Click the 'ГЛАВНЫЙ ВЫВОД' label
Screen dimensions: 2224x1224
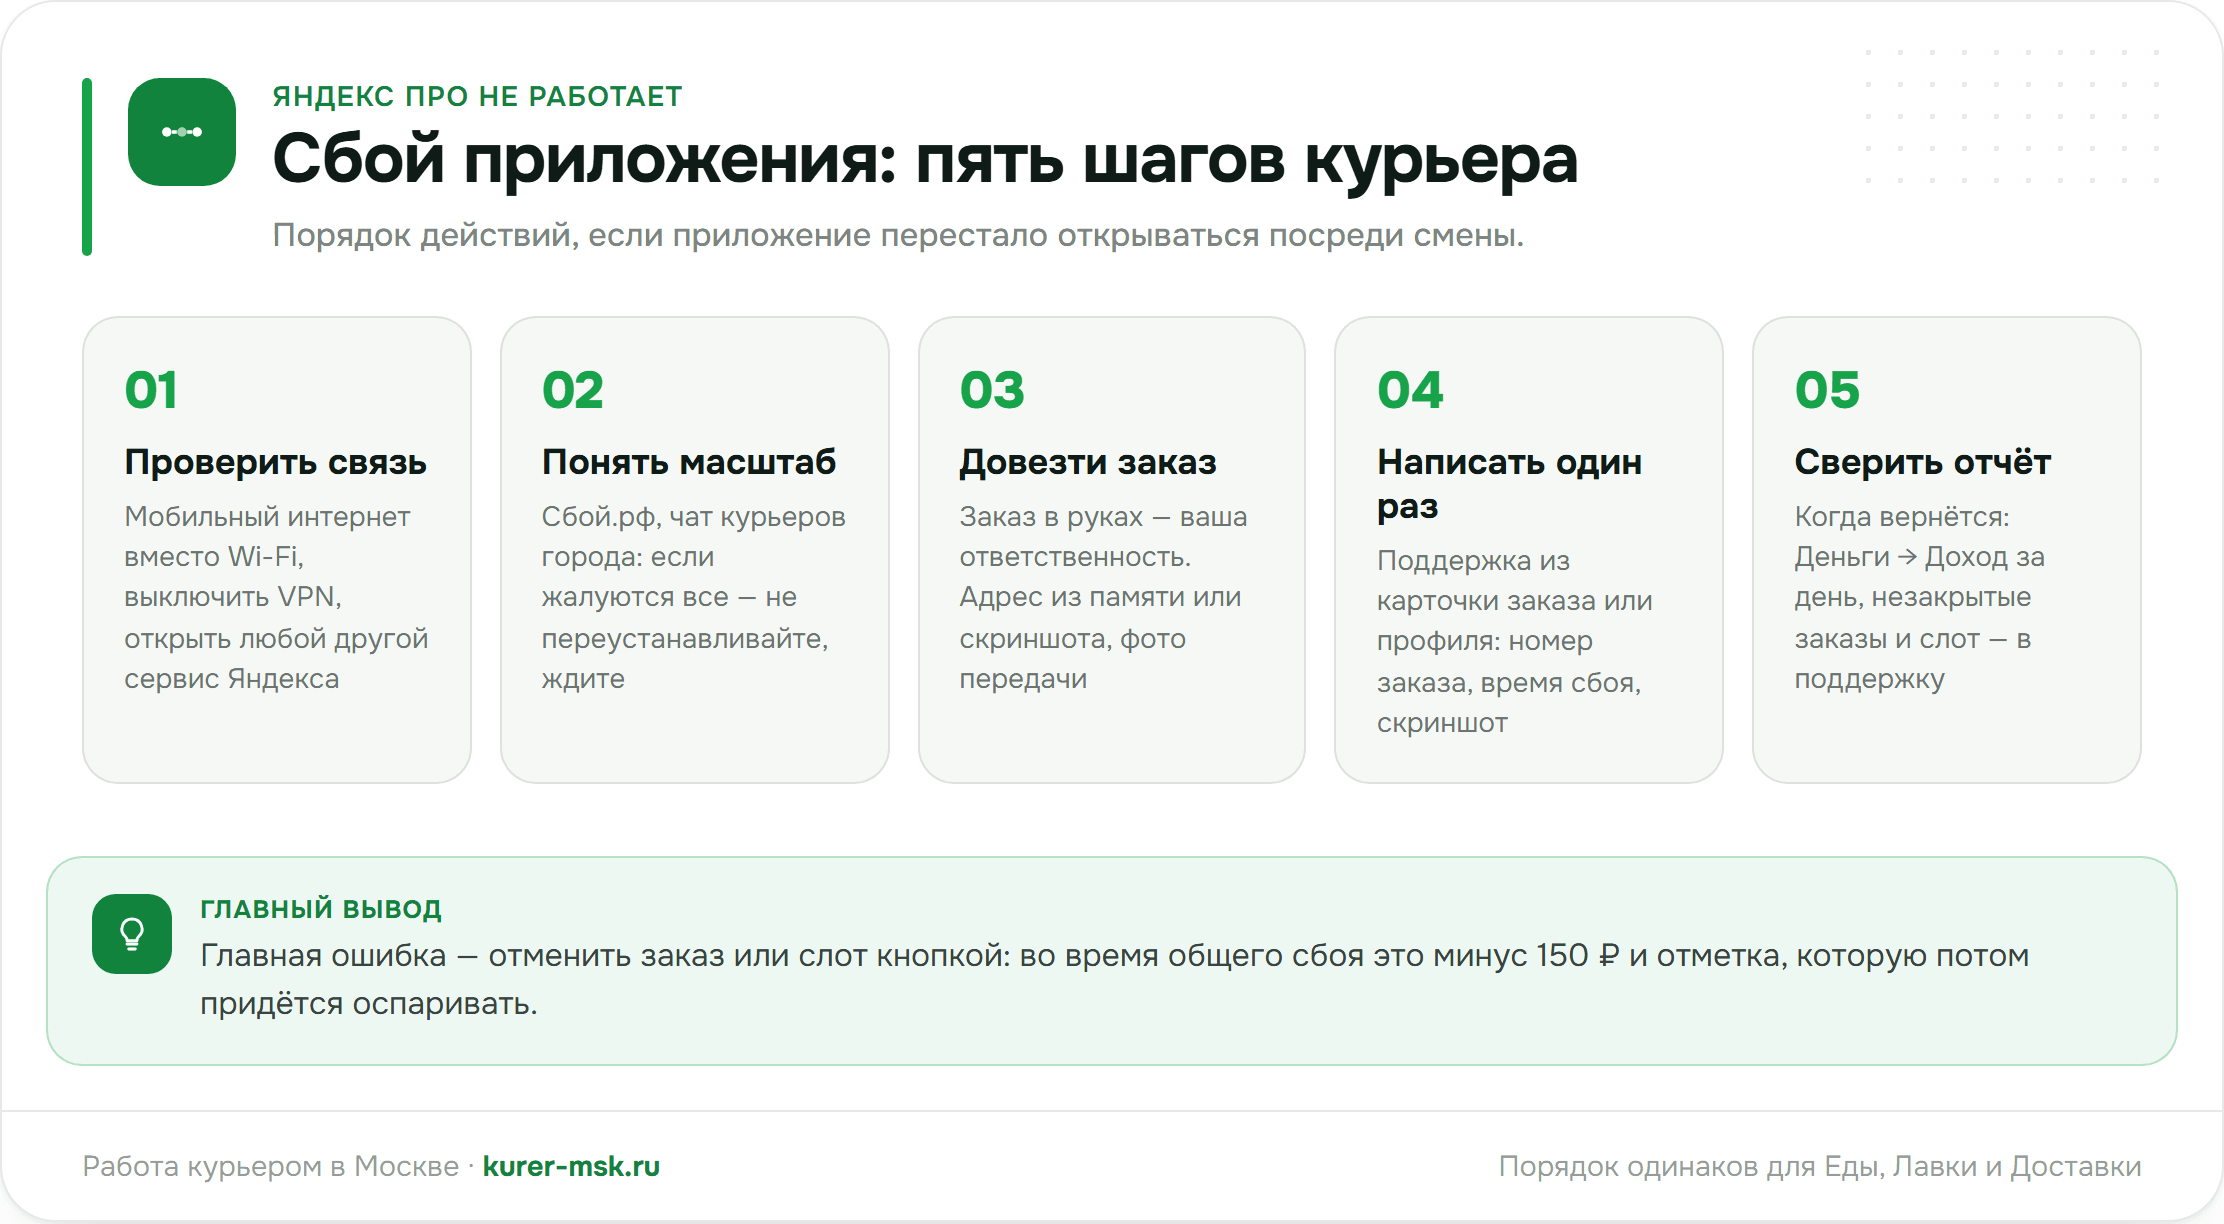tap(321, 909)
